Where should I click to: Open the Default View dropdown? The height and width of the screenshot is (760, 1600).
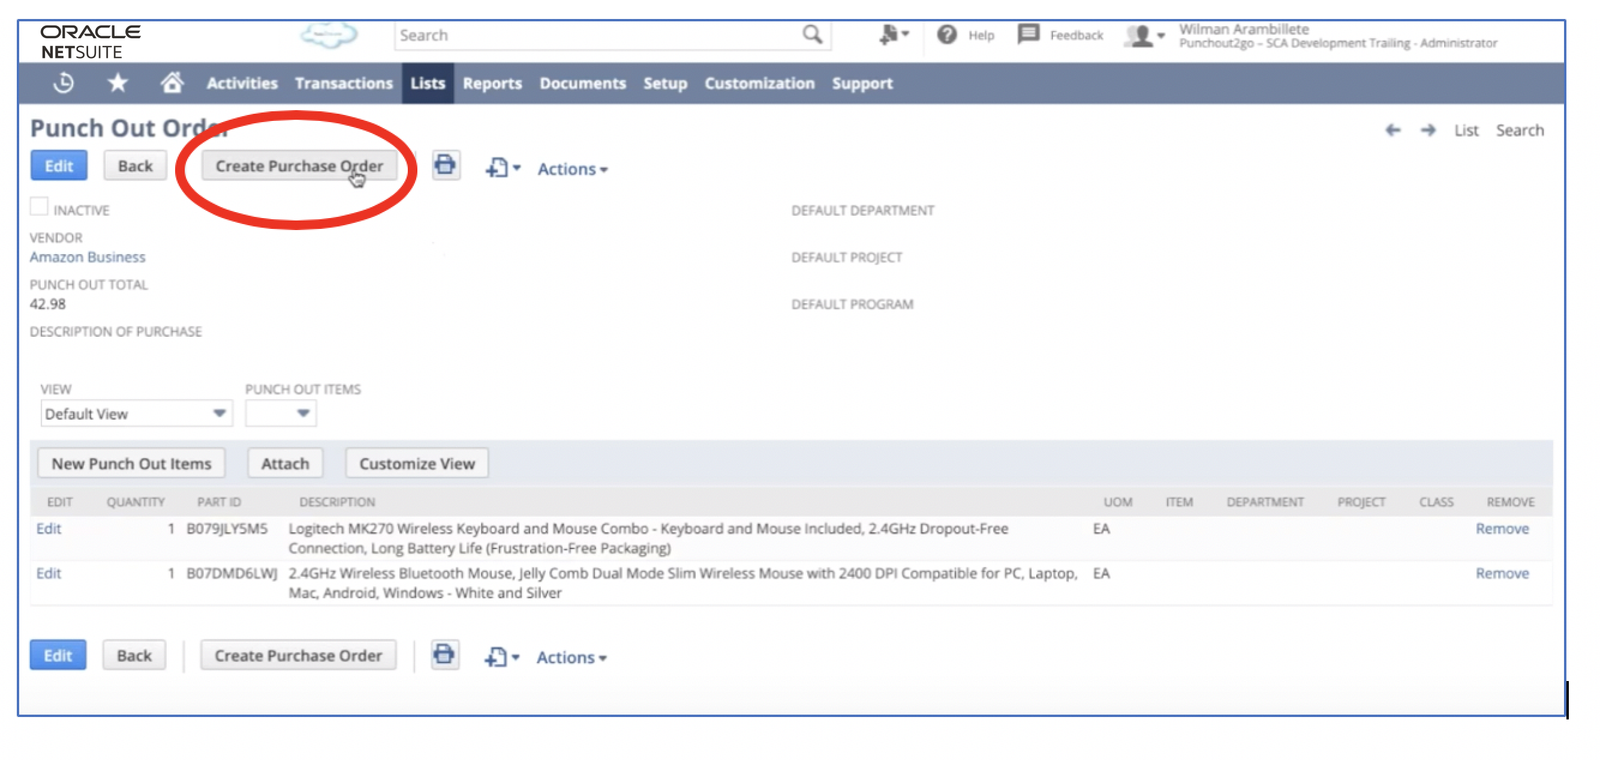[x=136, y=414]
